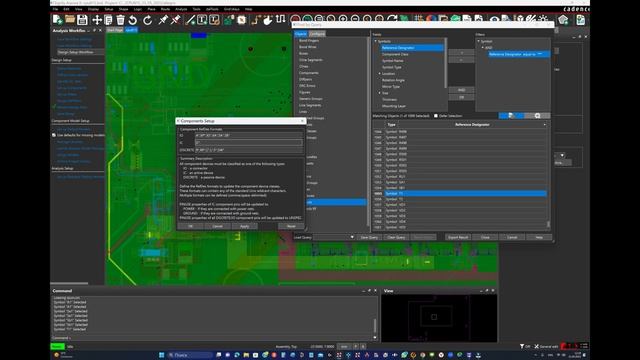Click the Copy documents toolbar icon
The height and width of the screenshot is (360, 640).
click(x=108, y=20)
